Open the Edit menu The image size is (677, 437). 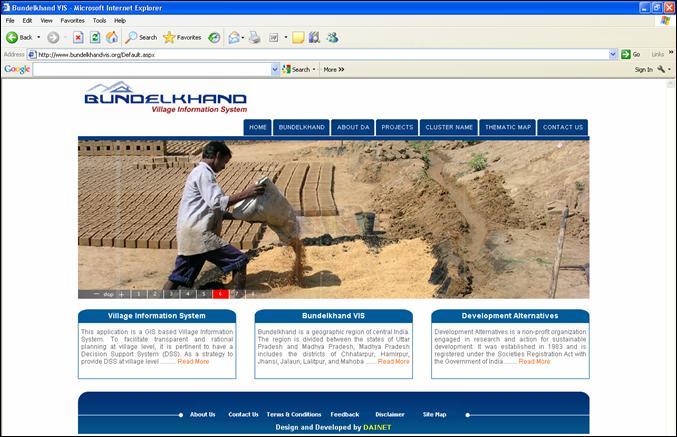(x=27, y=20)
